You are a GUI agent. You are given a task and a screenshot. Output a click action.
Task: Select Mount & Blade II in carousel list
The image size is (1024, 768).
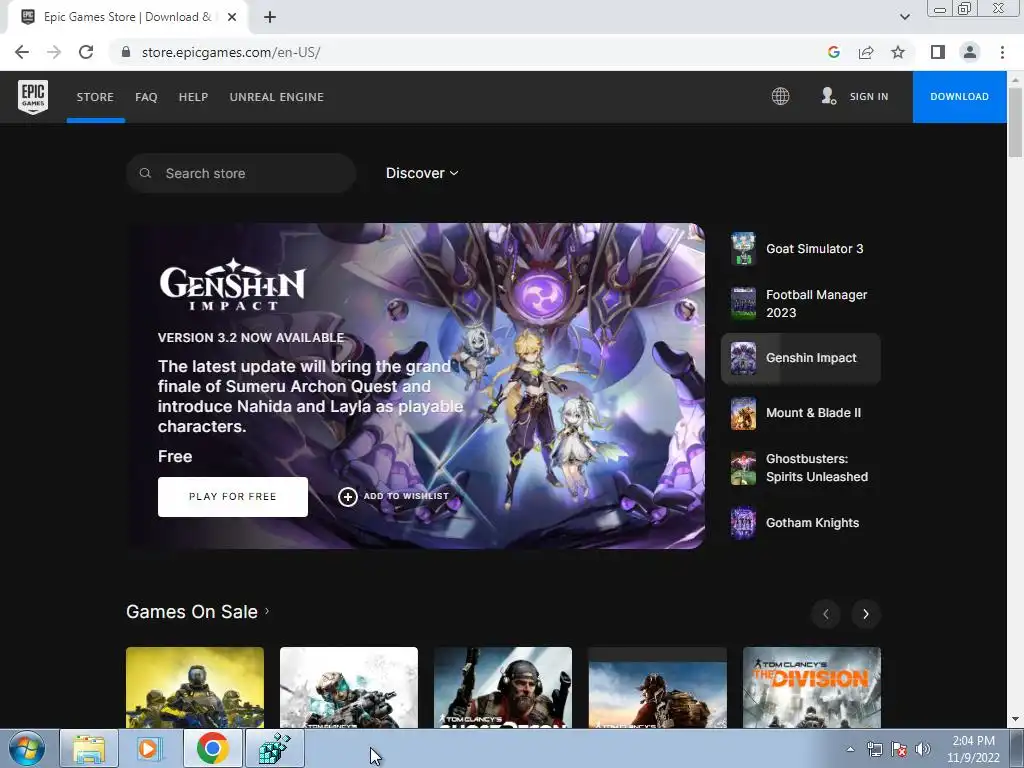pyautogui.click(x=801, y=413)
